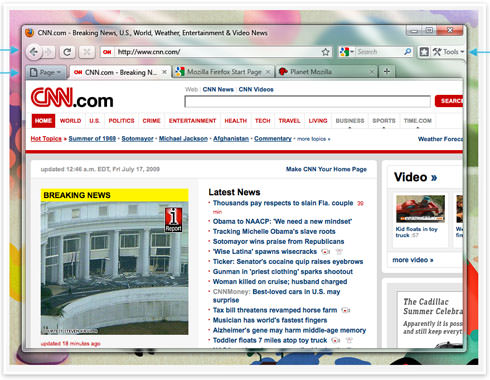This screenshot has height=380, width=490.
Task: Click video icon beside Toddler floats headline
Action: tap(336, 340)
